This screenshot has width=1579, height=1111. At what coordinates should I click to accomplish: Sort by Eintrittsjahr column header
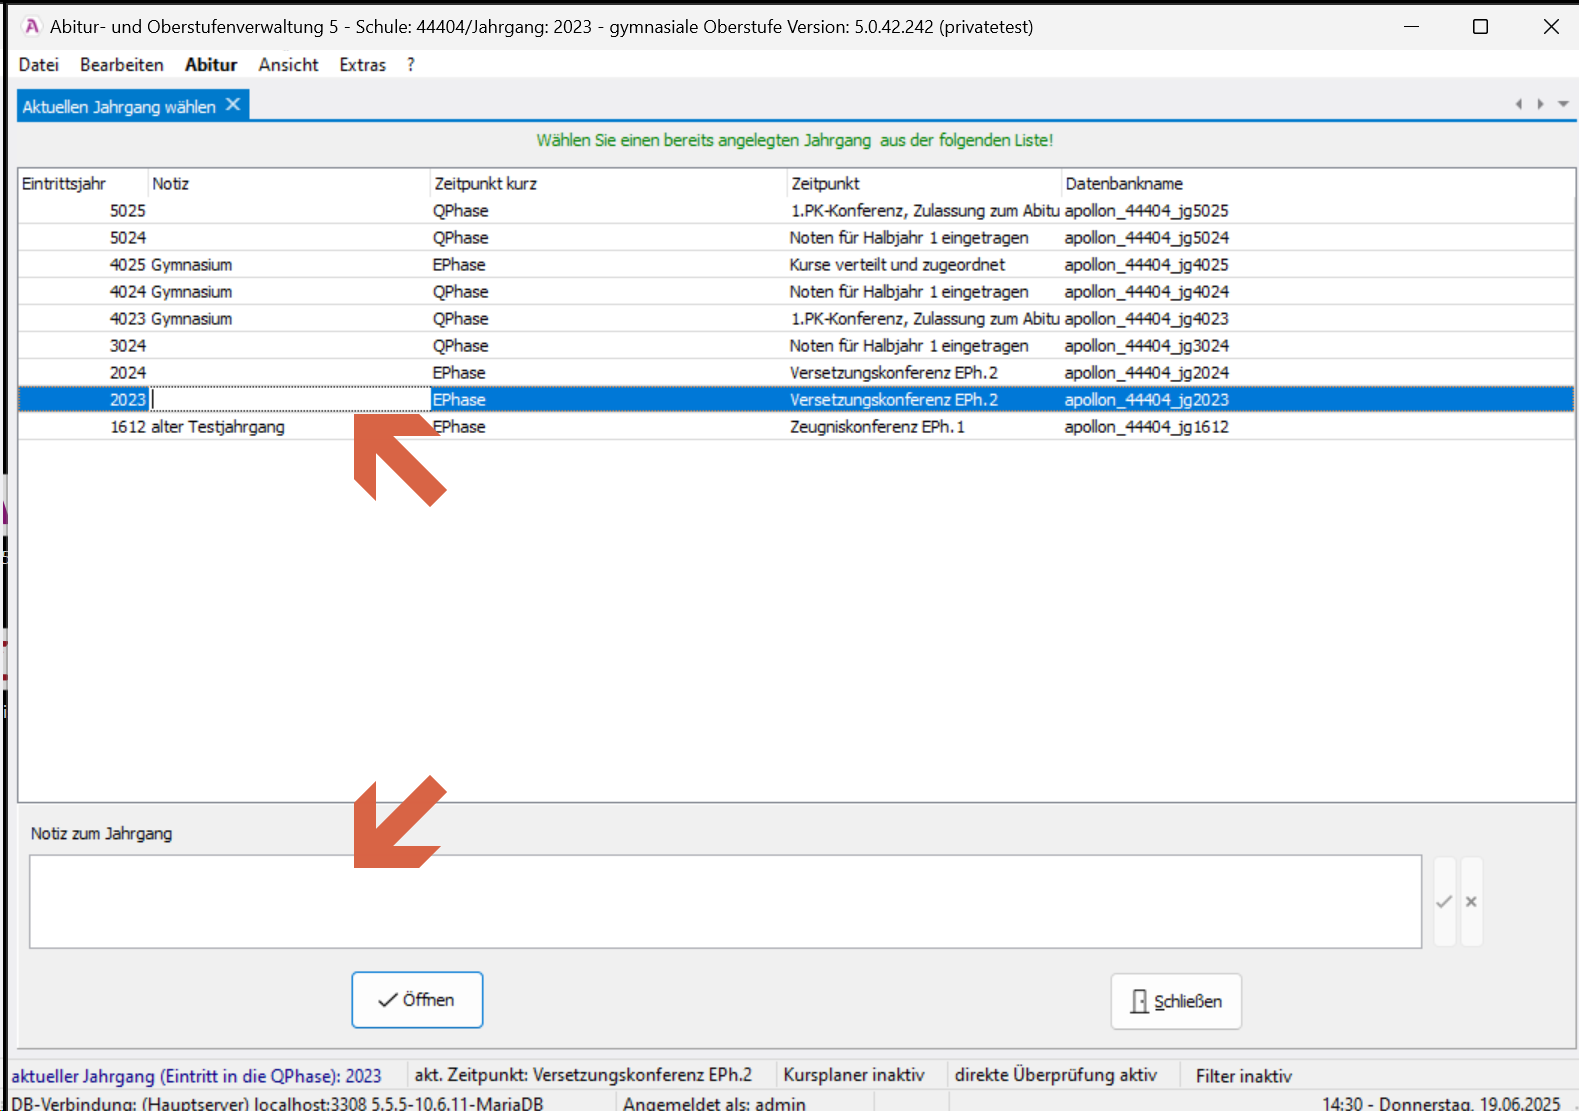[83, 184]
